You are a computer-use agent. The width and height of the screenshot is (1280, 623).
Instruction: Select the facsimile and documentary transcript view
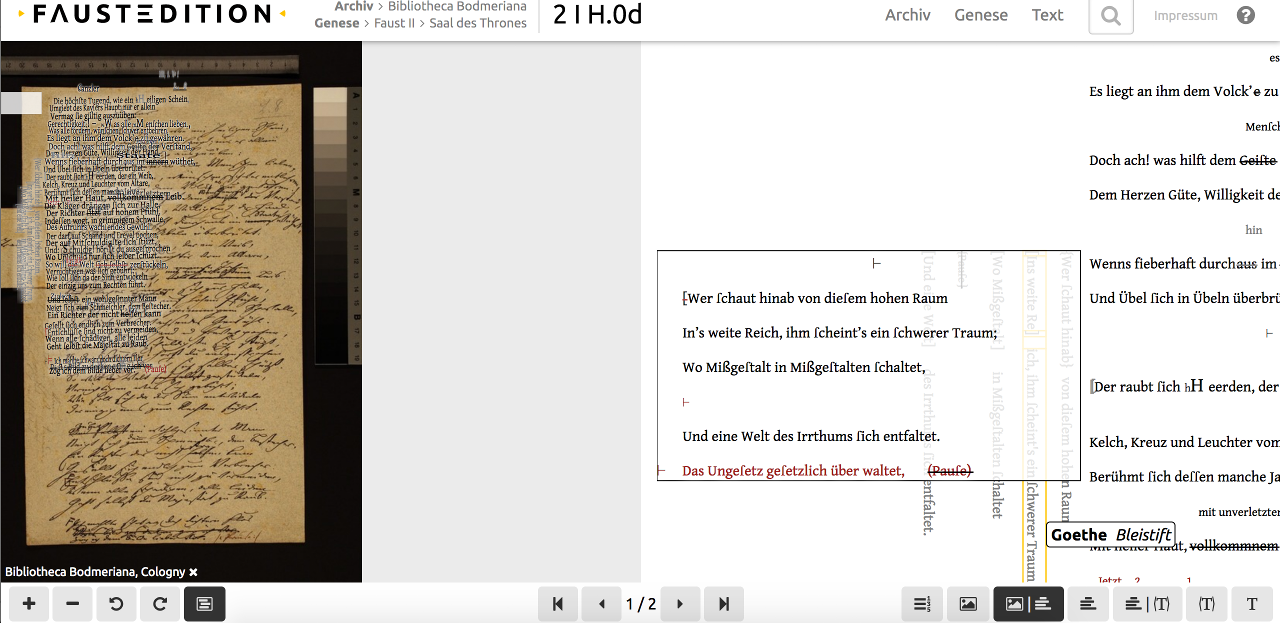pos(1028,604)
